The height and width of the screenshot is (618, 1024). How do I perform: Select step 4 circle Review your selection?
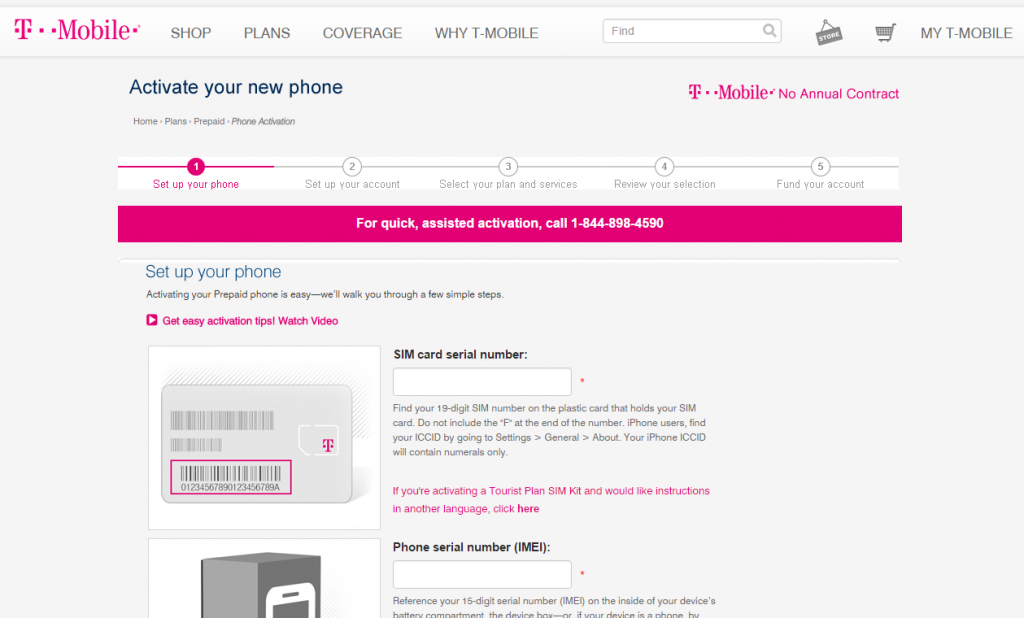pos(664,167)
